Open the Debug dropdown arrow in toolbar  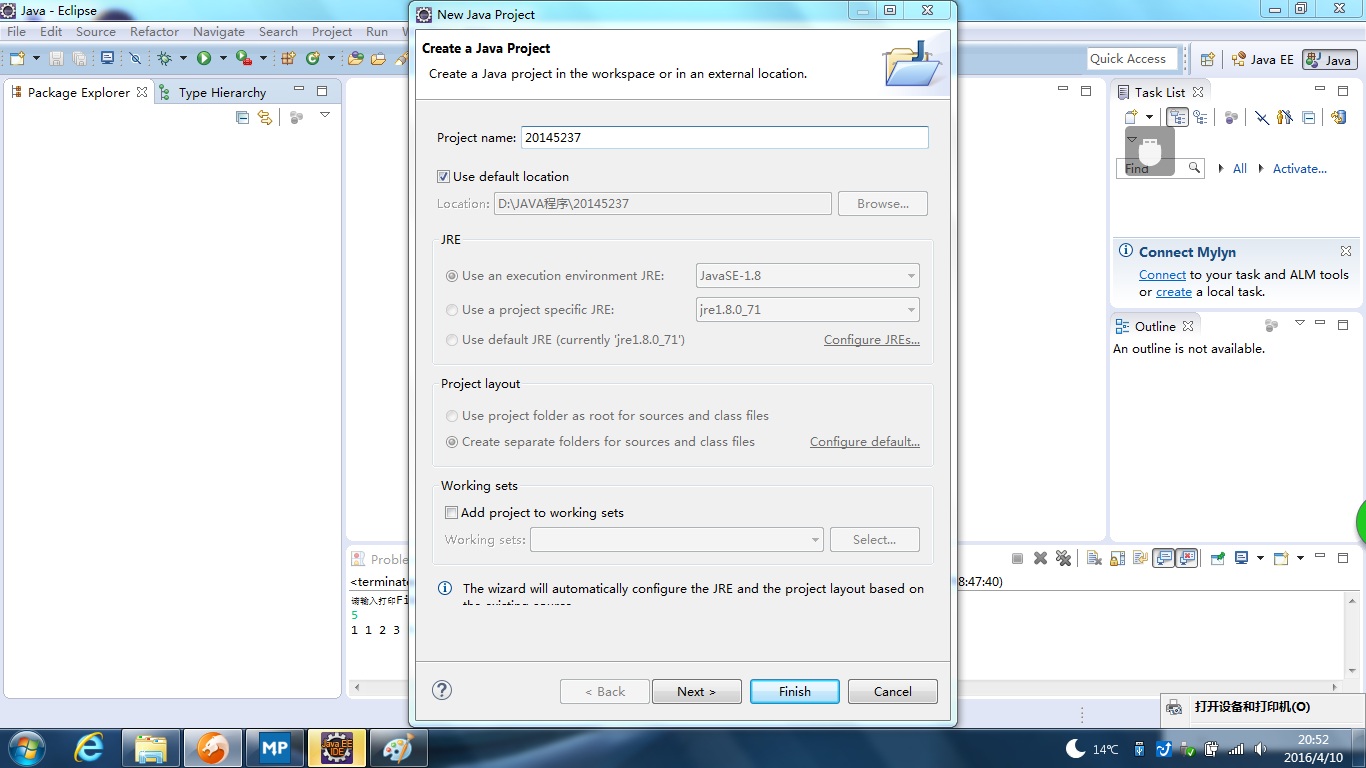183,58
